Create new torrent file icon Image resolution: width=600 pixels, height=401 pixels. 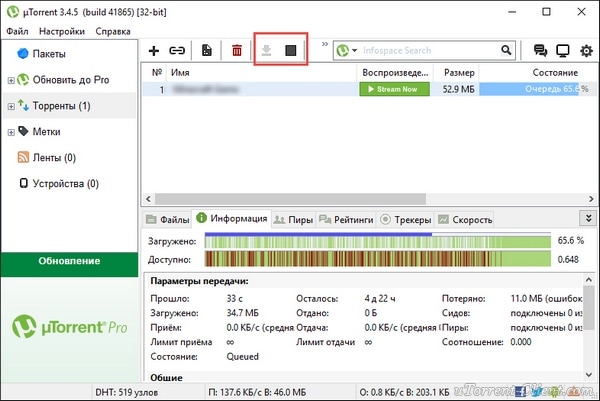tap(207, 51)
